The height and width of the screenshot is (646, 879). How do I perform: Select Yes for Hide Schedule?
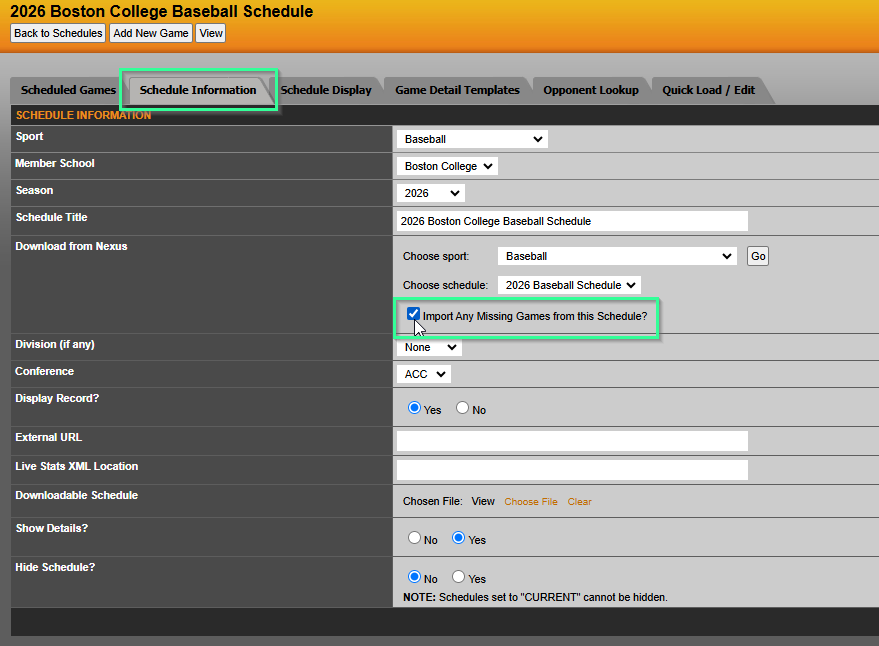[459, 576]
